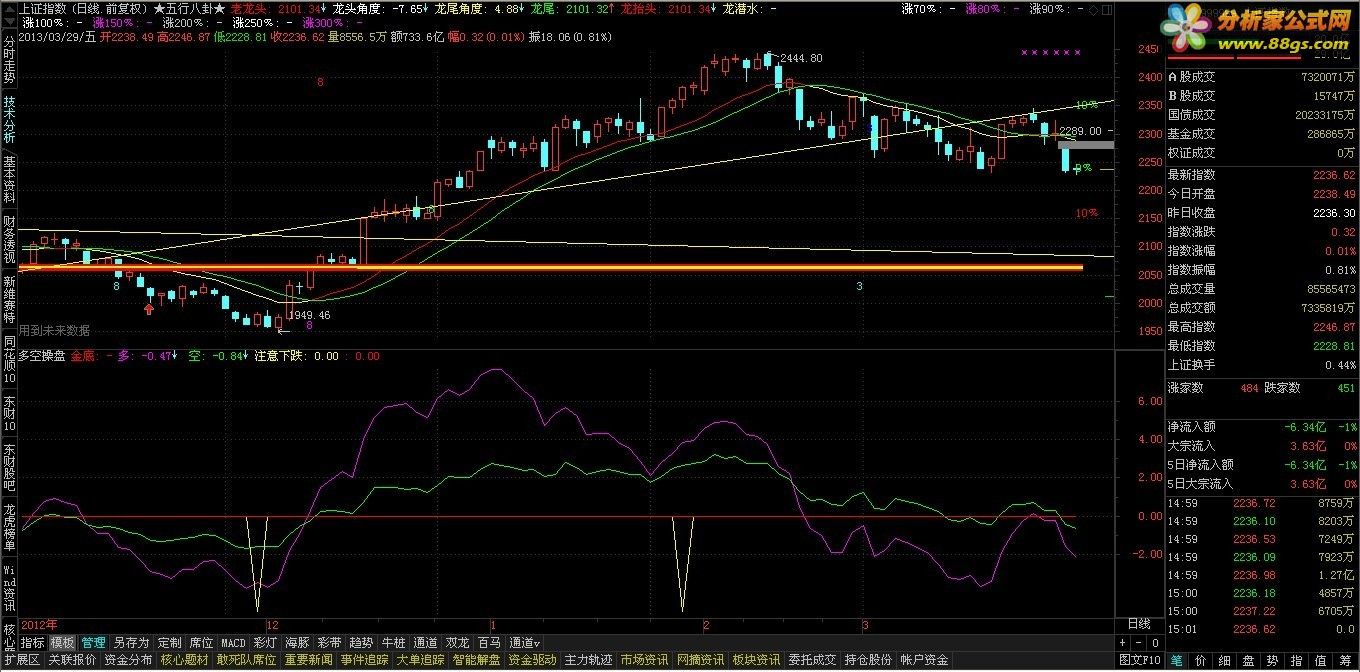The height and width of the screenshot is (672, 1360).
Task: Open the 网摘资讯 tab
Action: [x=700, y=660]
